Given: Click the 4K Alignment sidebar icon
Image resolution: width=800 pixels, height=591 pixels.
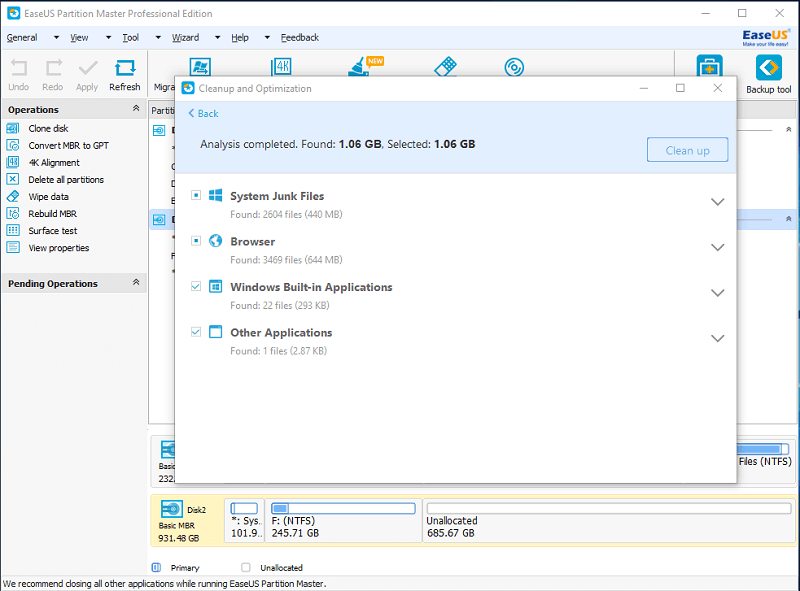Looking at the screenshot, I should coord(13,162).
